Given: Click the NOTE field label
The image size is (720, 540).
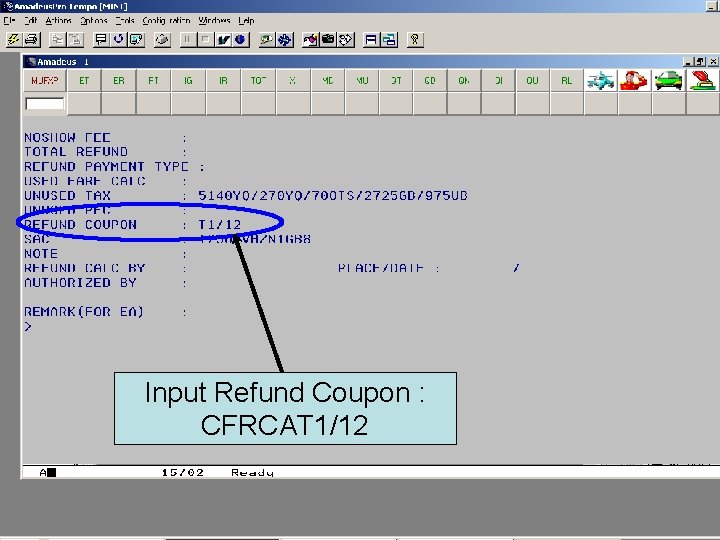Looking at the screenshot, I should tap(41, 253).
